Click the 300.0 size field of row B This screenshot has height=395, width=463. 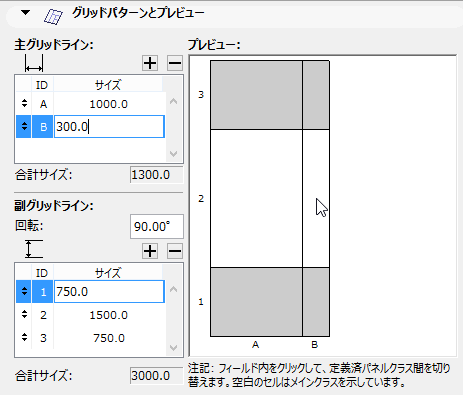tap(109, 127)
